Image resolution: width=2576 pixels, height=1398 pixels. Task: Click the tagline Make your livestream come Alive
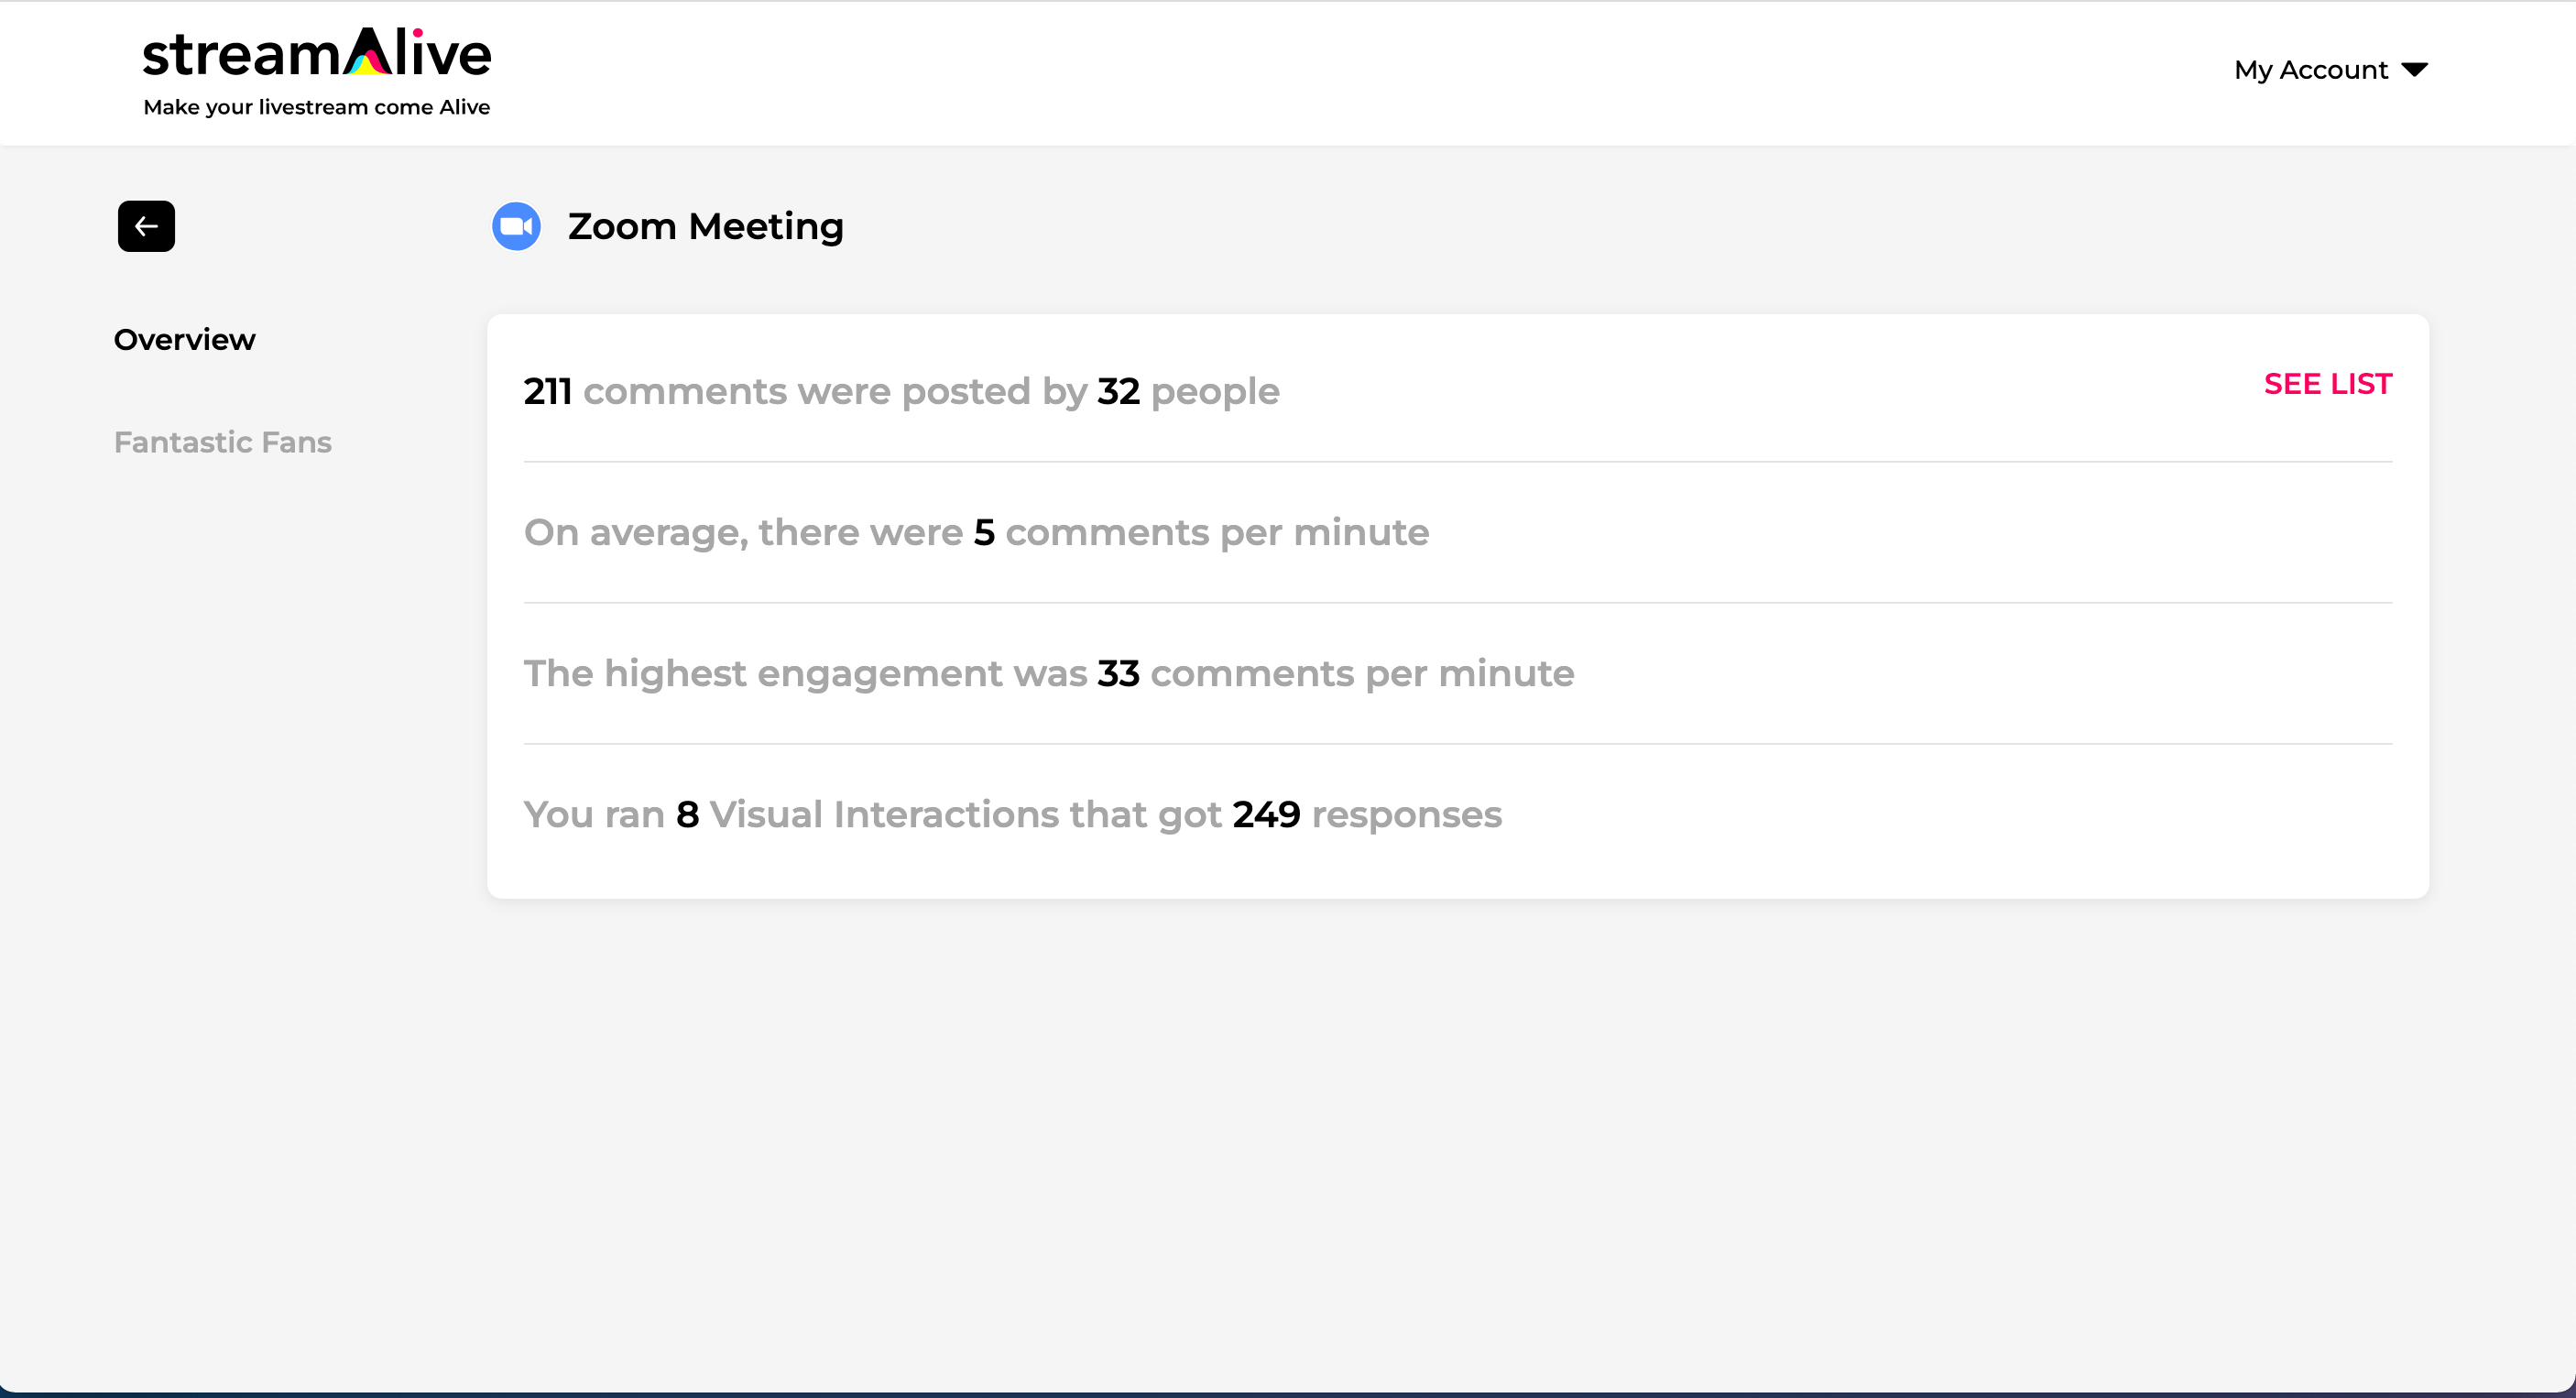[317, 107]
